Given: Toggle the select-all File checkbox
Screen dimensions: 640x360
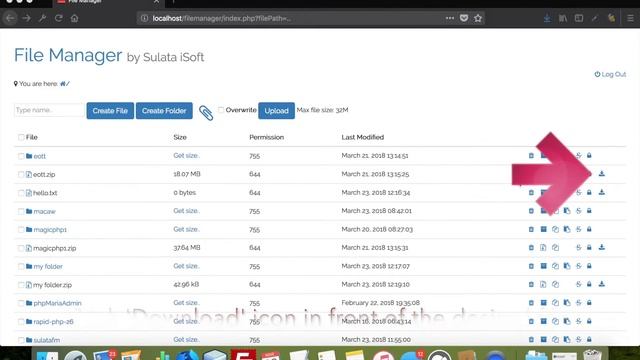Looking at the screenshot, I should (21, 137).
